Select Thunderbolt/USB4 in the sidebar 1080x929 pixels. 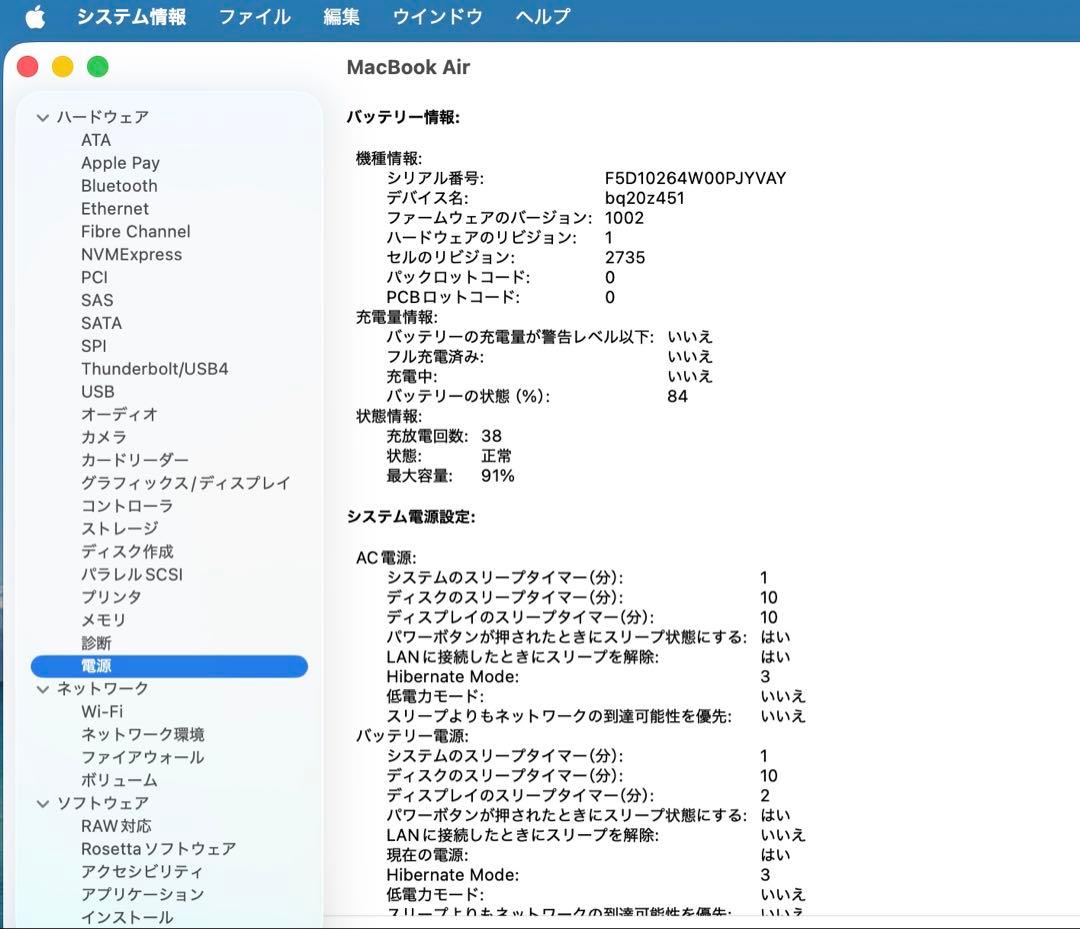(x=154, y=368)
